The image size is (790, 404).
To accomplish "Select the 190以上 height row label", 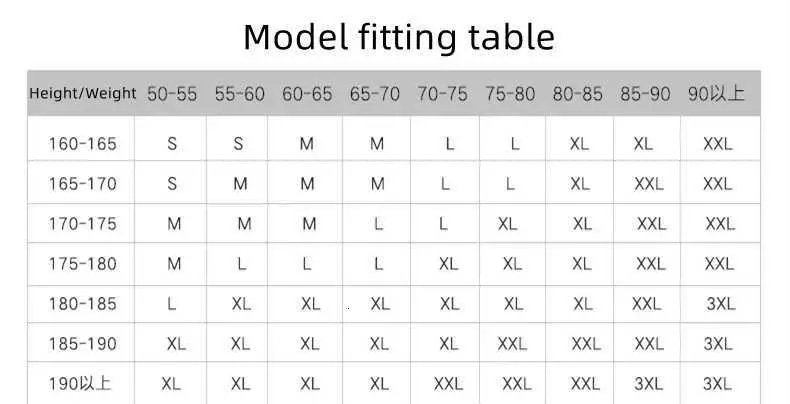I will (x=80, y=384).
